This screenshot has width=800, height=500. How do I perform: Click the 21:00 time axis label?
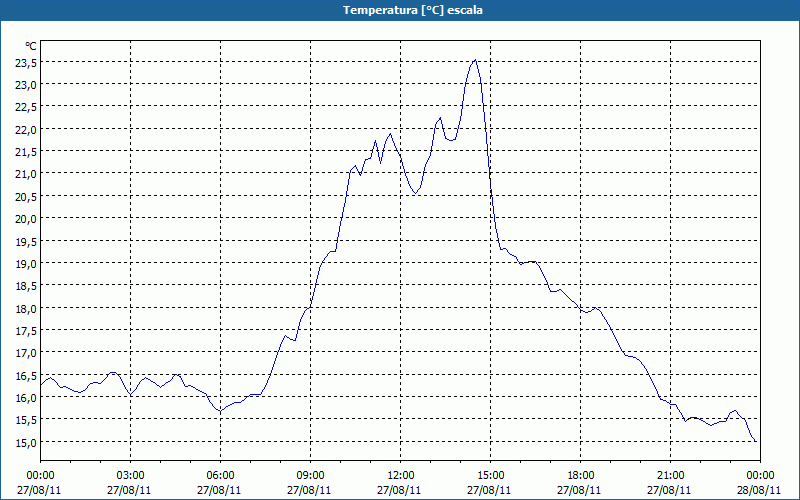[670, 476]
